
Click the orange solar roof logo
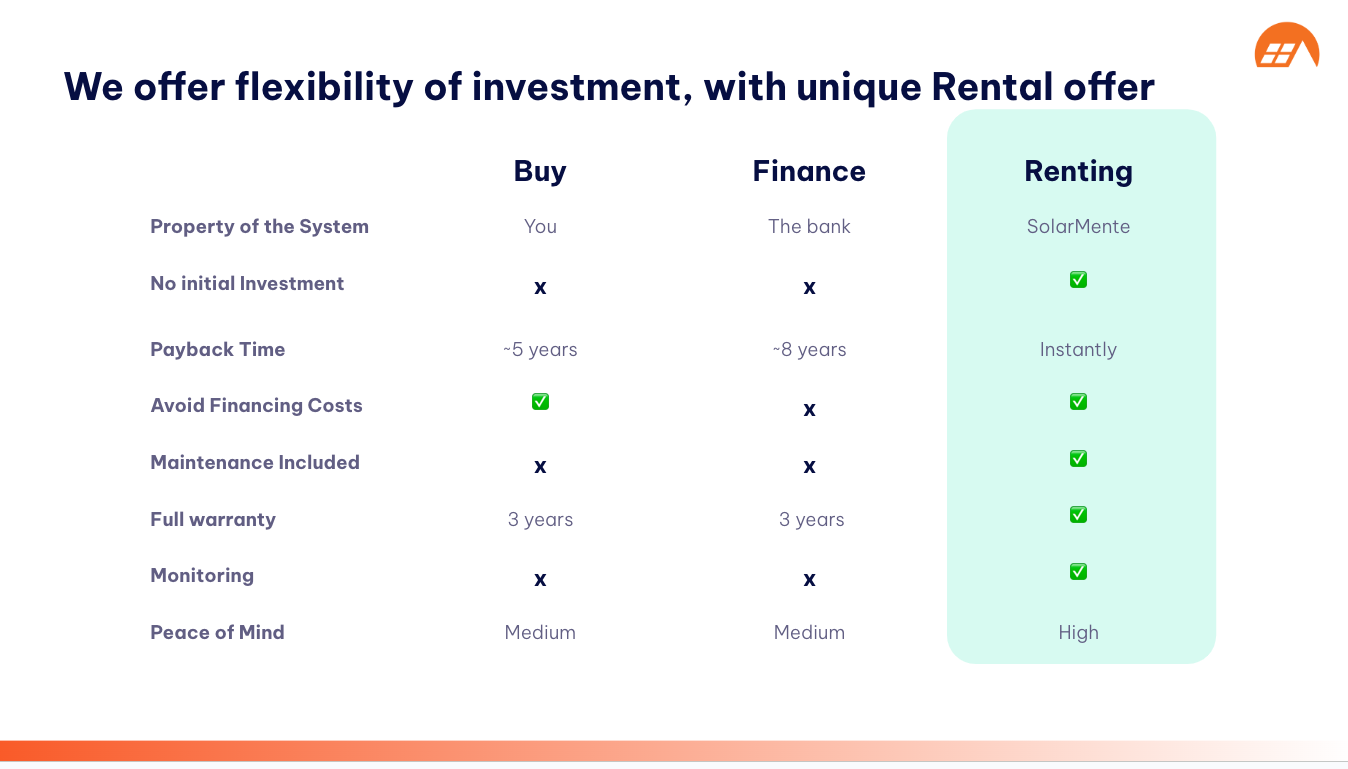pyautogui.click(x=1286, y=46)
